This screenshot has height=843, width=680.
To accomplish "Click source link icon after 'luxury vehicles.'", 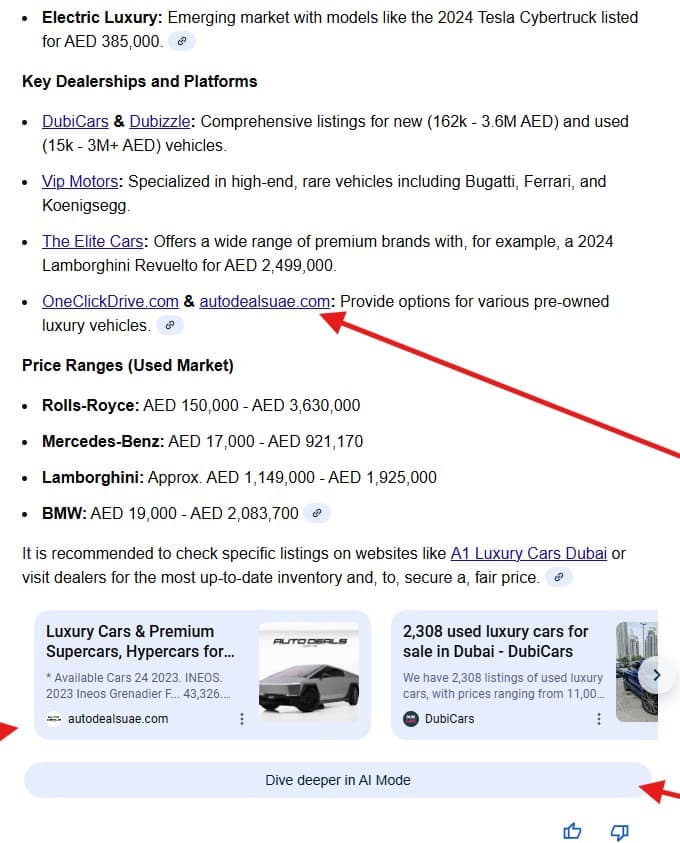I will coord(170,325).
